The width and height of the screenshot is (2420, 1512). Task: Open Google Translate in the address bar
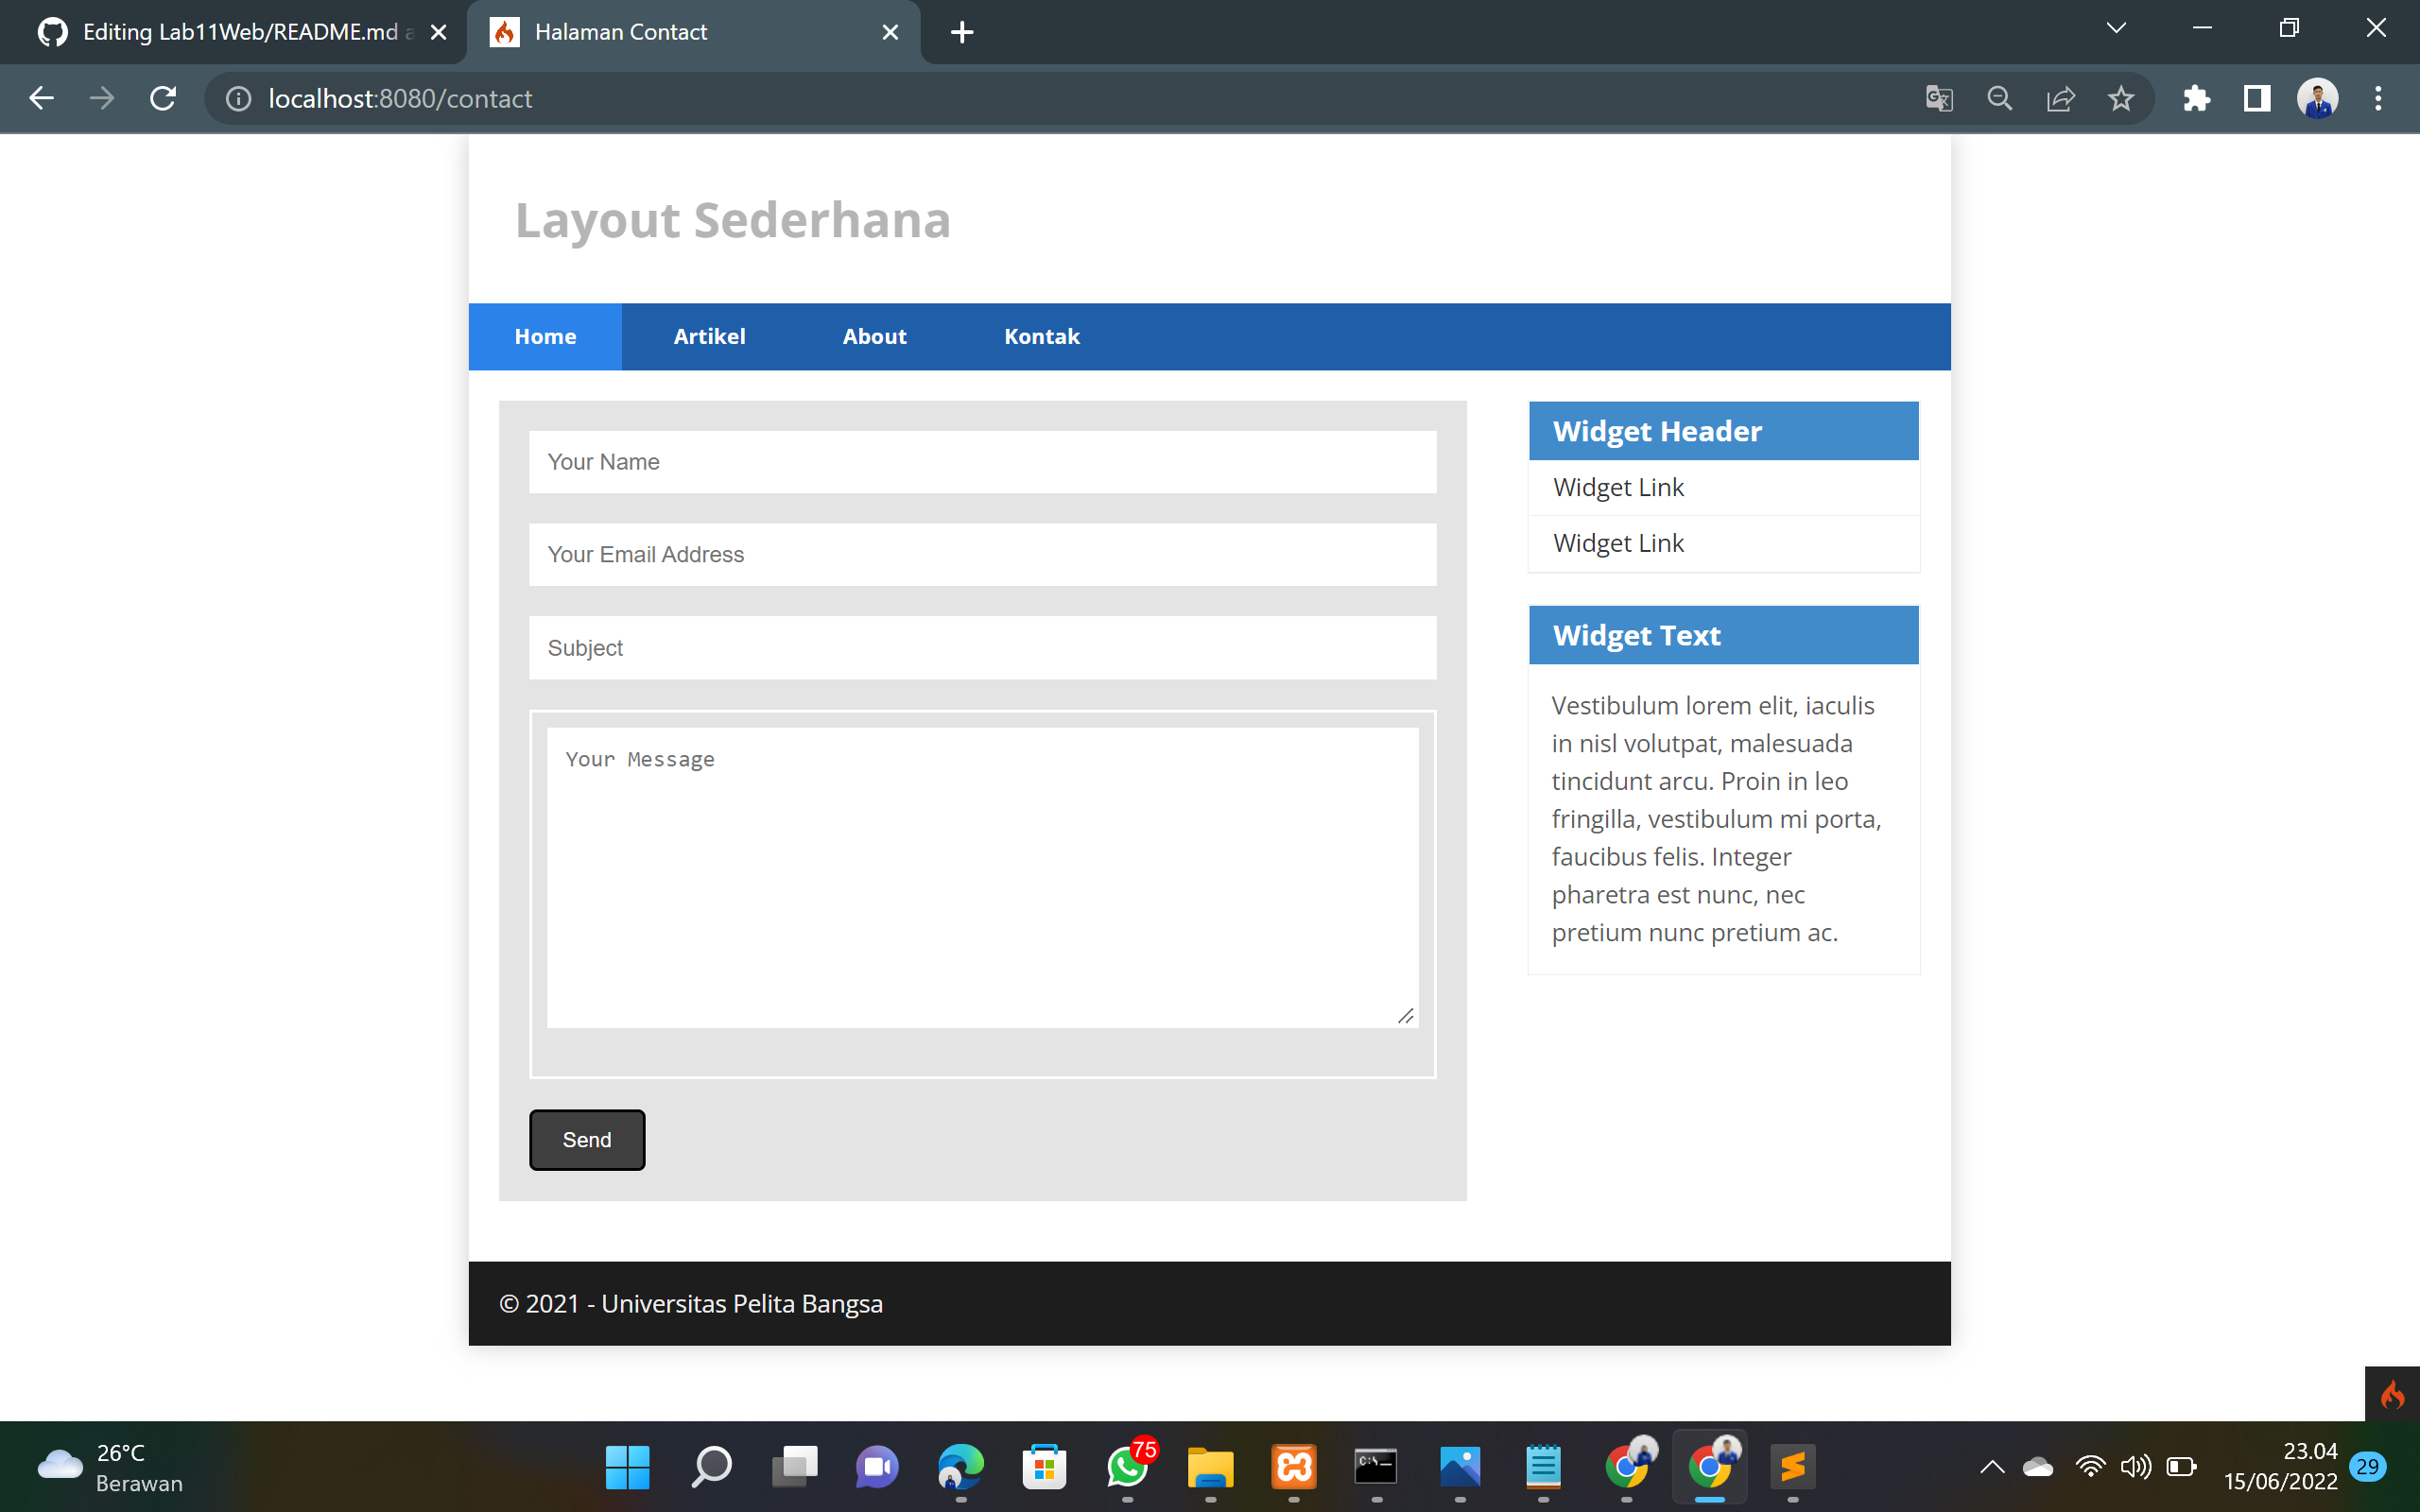click(1938, 98)
